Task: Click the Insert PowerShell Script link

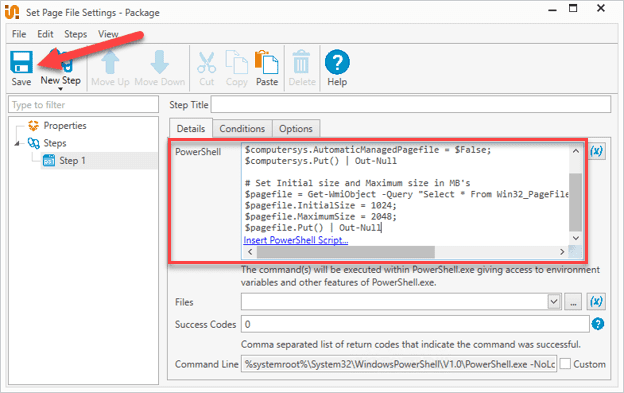Action: [x=296, y=240]
